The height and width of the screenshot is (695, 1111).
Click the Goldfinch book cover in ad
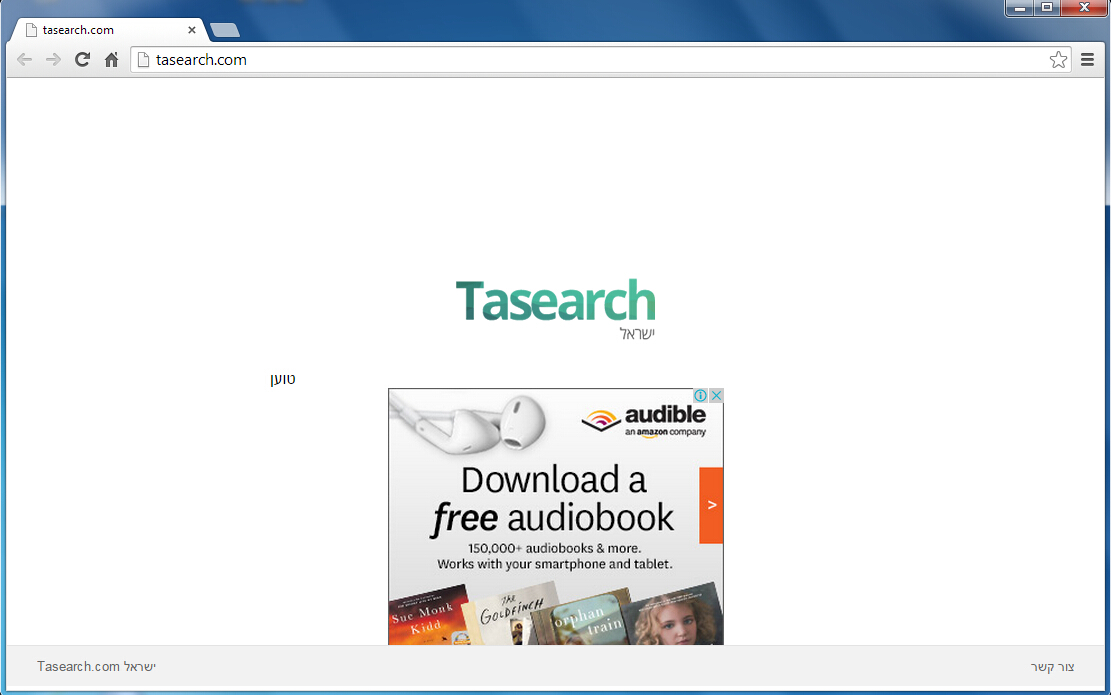pos(512,614)
